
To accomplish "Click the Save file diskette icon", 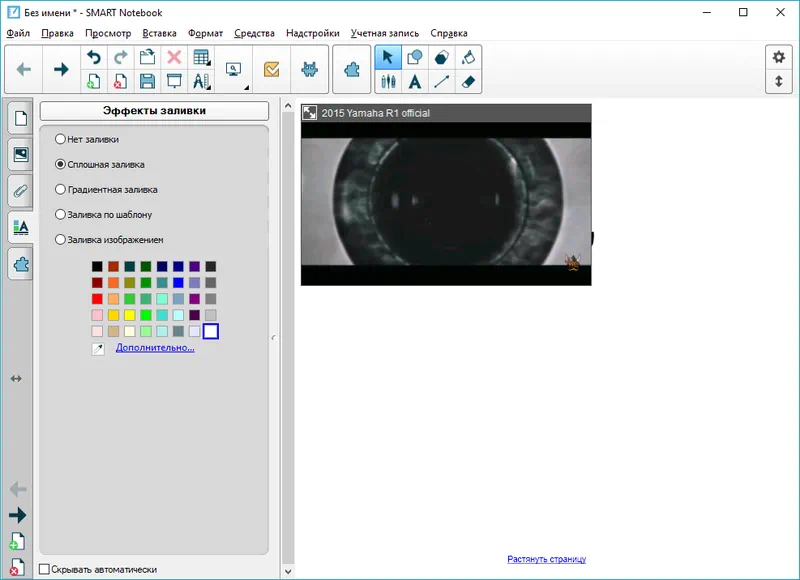I will pos(147,81).
